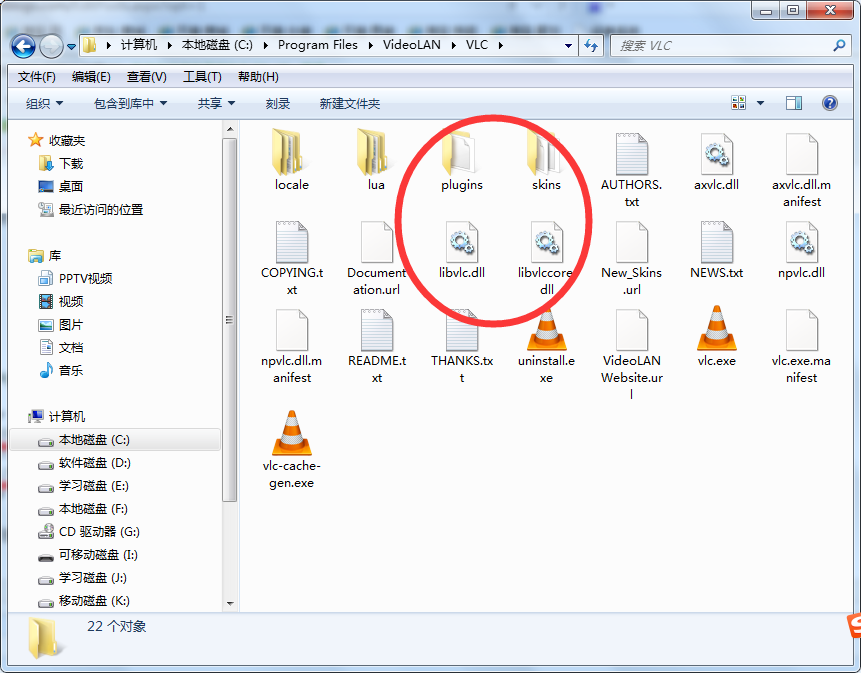Select the New_Skins.url shortcut

(631, 258)
